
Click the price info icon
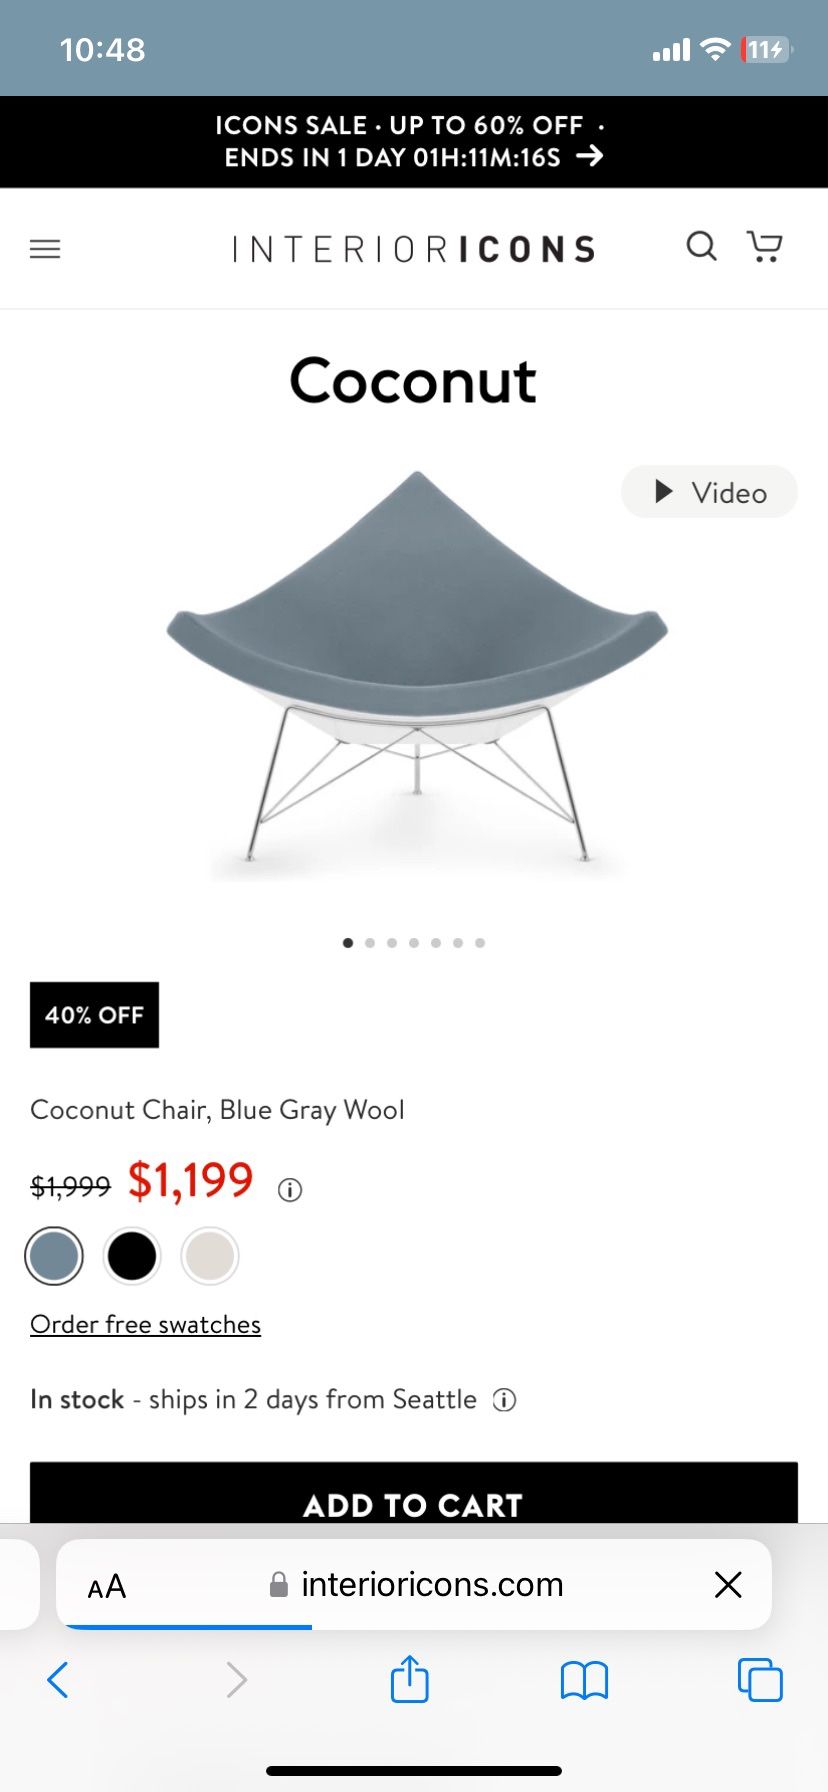(290, 1190)
